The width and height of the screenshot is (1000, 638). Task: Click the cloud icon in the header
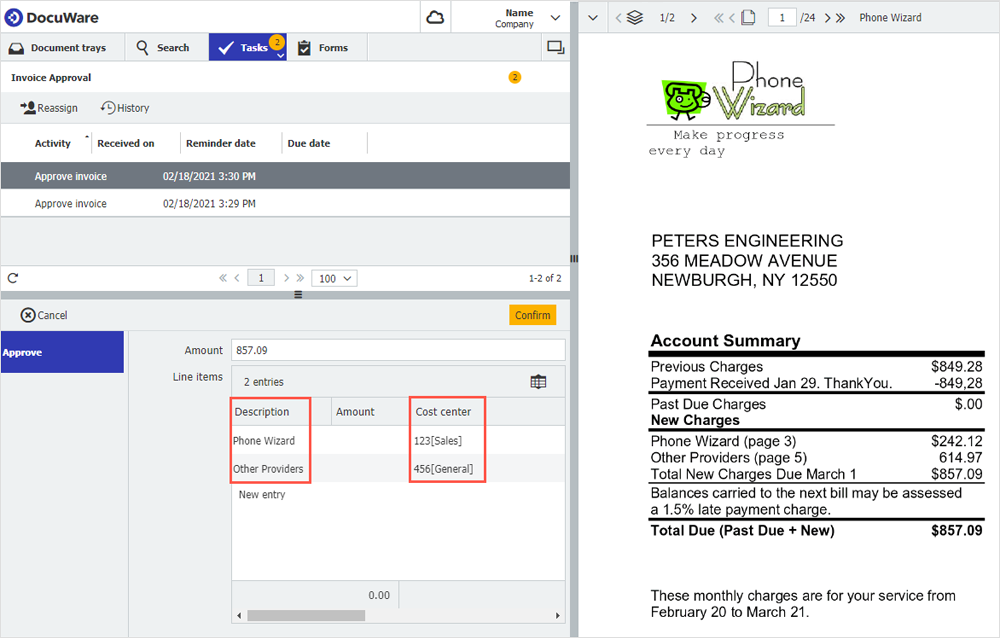tap(435, 17)
